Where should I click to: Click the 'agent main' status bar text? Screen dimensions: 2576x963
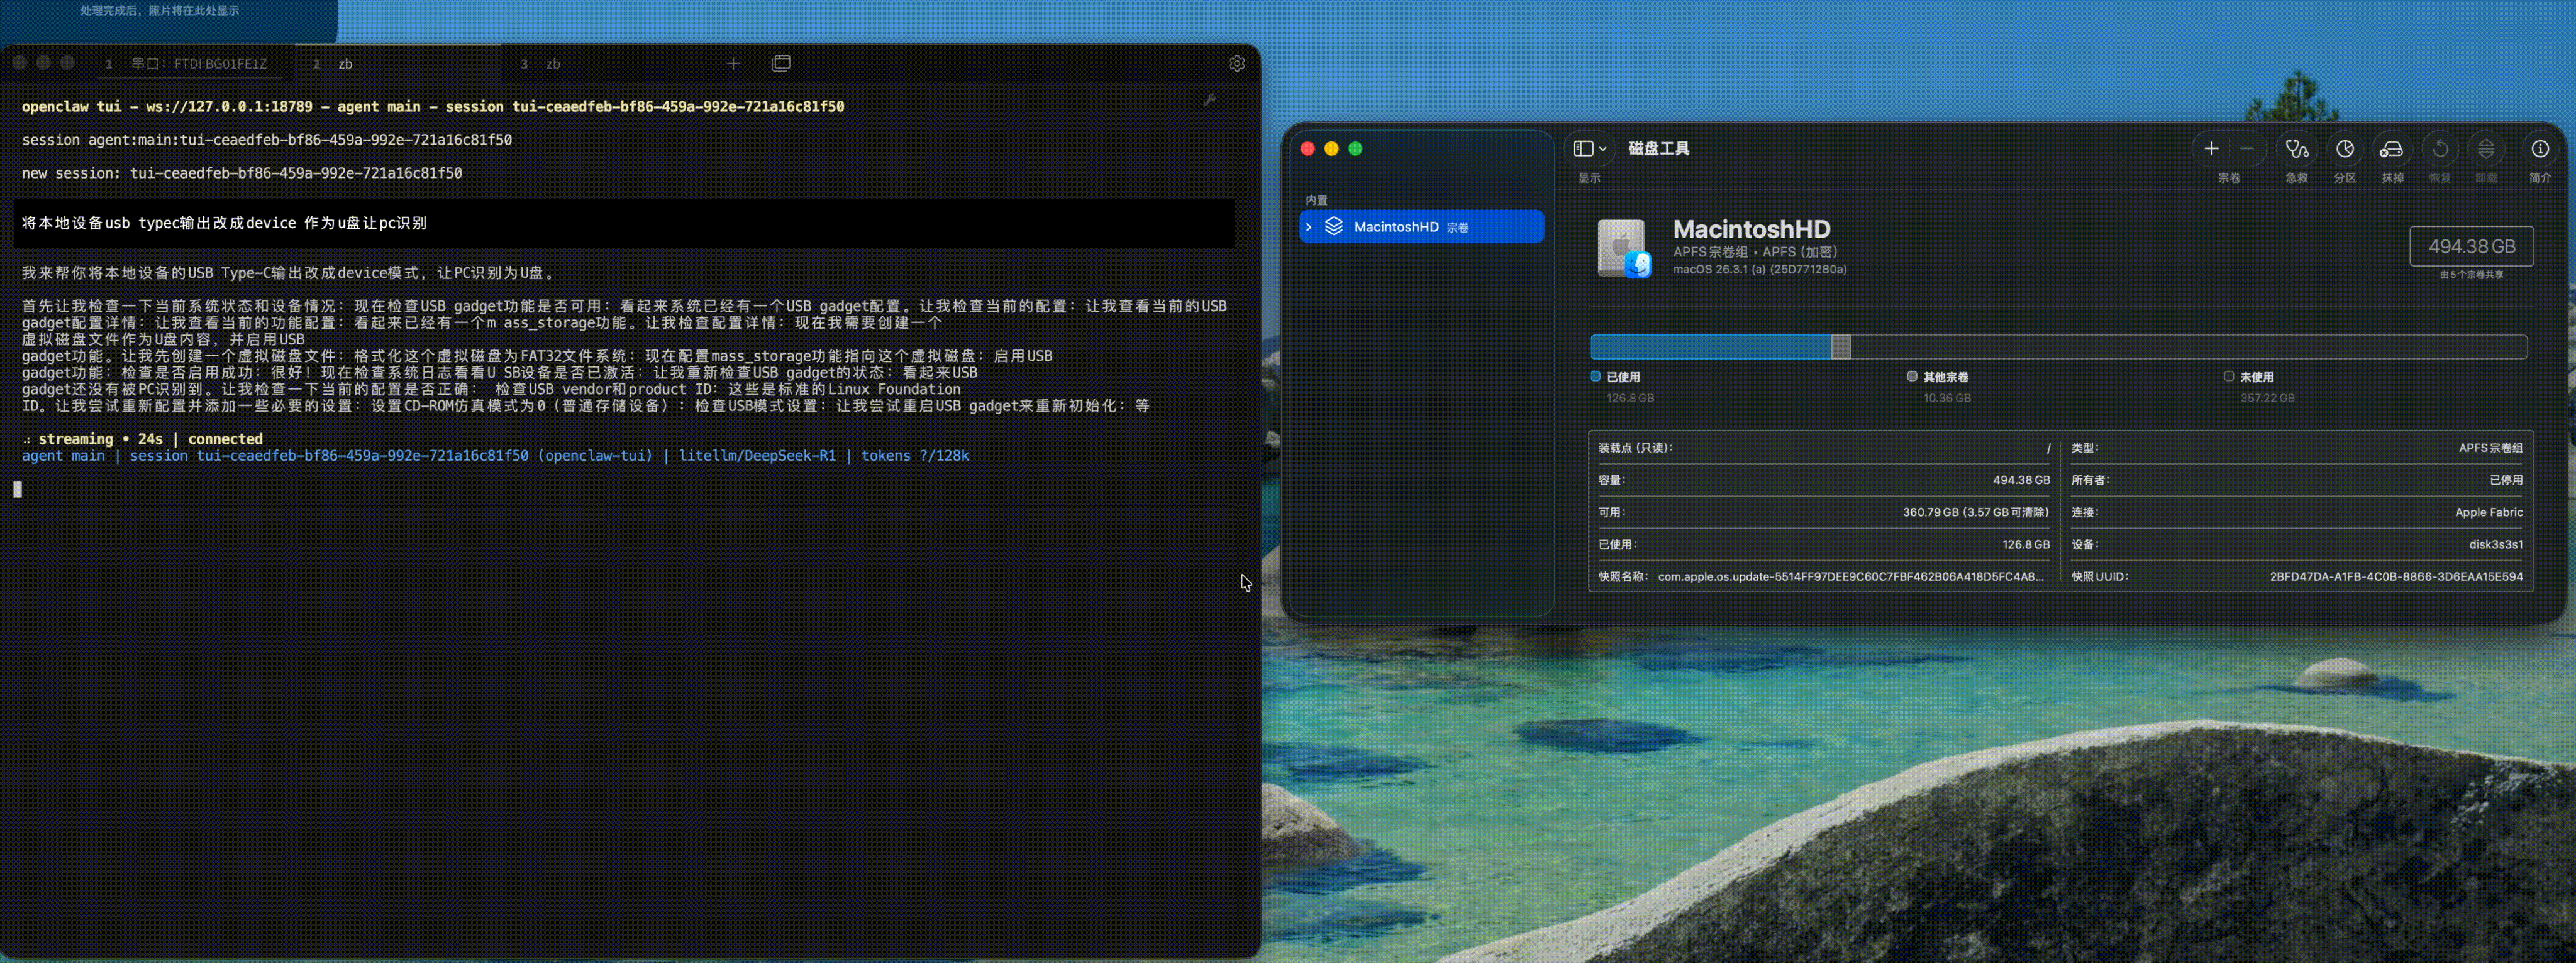tap(63, 456)
